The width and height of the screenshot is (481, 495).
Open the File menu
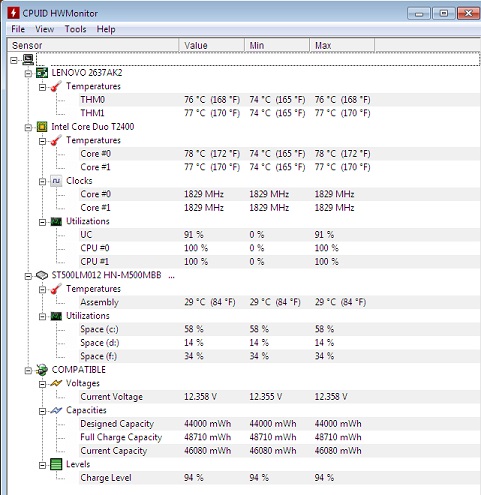tap(18, 29)
